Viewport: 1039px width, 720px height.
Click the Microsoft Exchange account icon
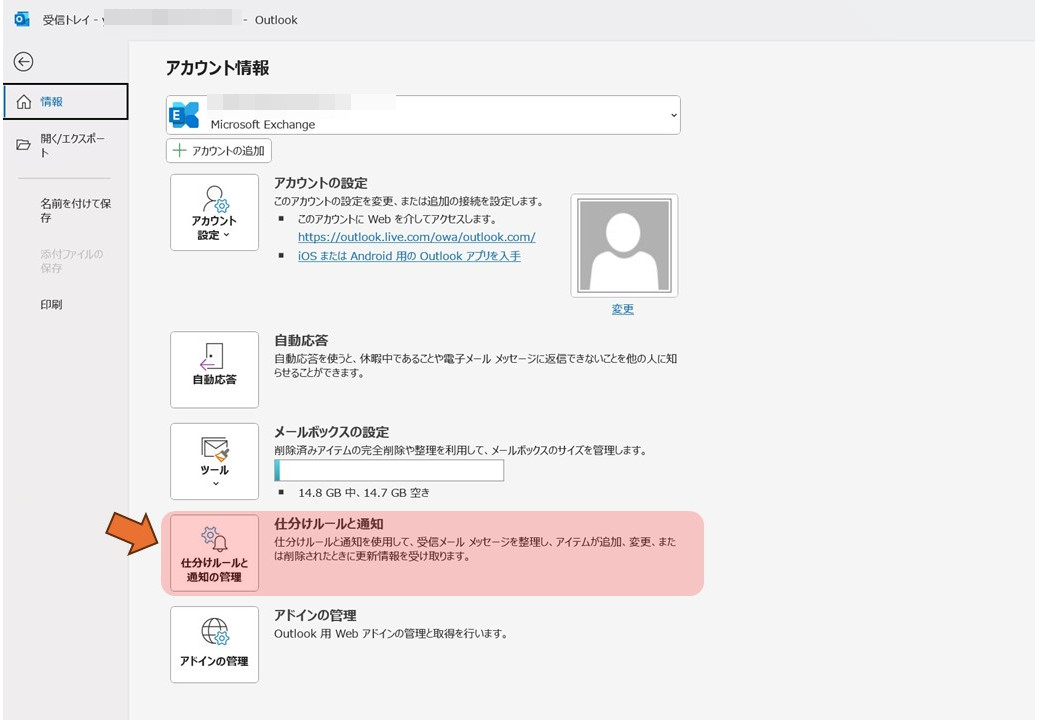click(x=184, y=115)
